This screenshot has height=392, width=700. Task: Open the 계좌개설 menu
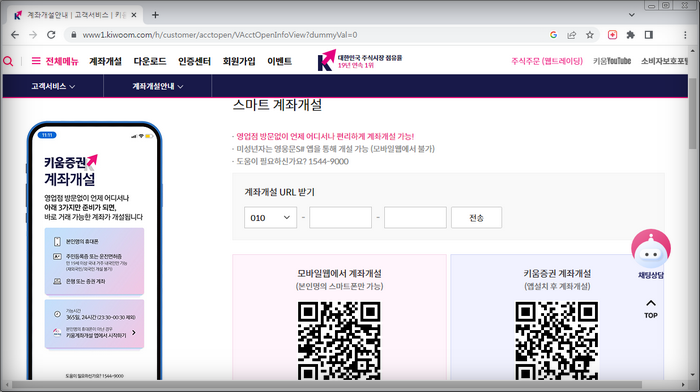click(x=105, y=61)
